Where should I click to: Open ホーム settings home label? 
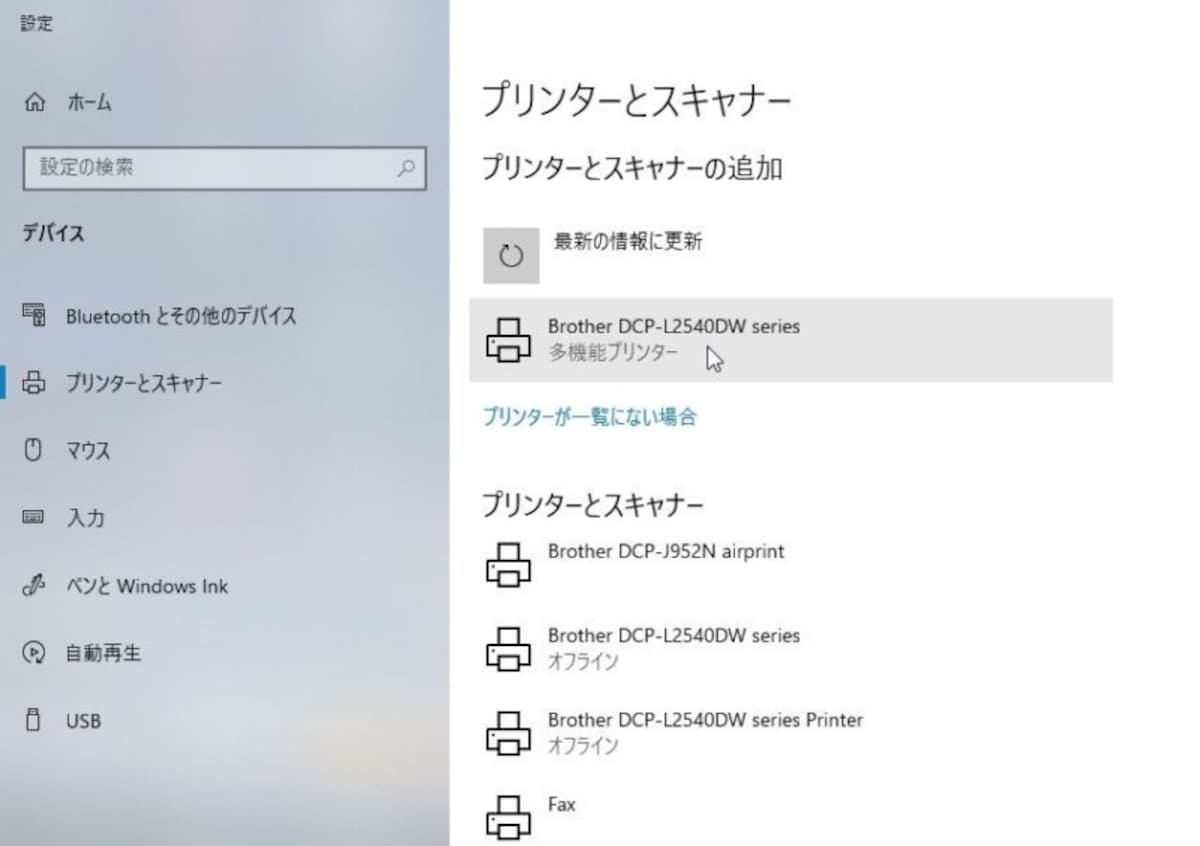89,102
